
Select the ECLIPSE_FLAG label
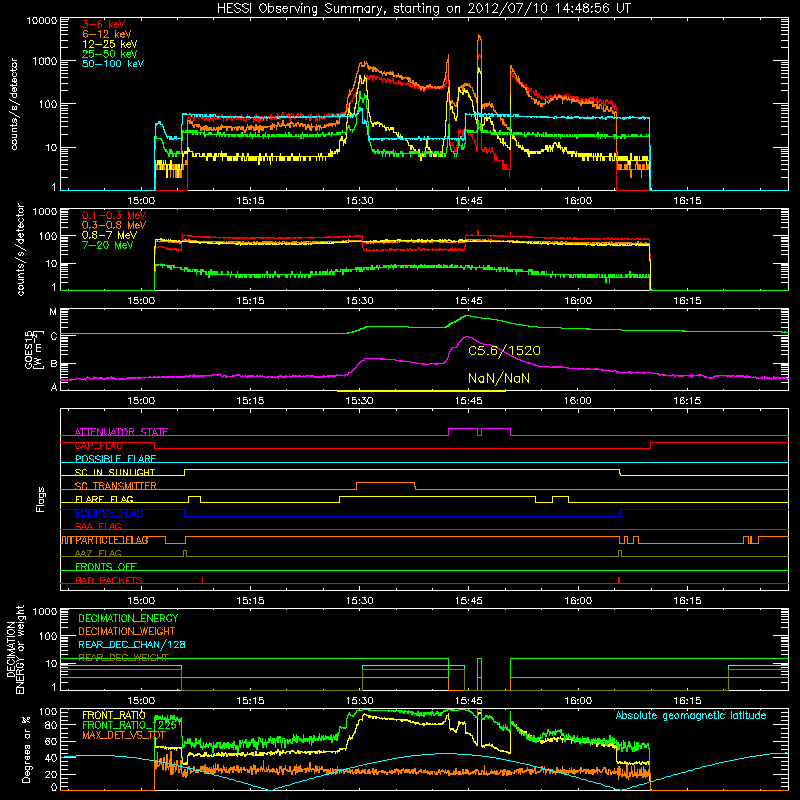pos(109,513)
